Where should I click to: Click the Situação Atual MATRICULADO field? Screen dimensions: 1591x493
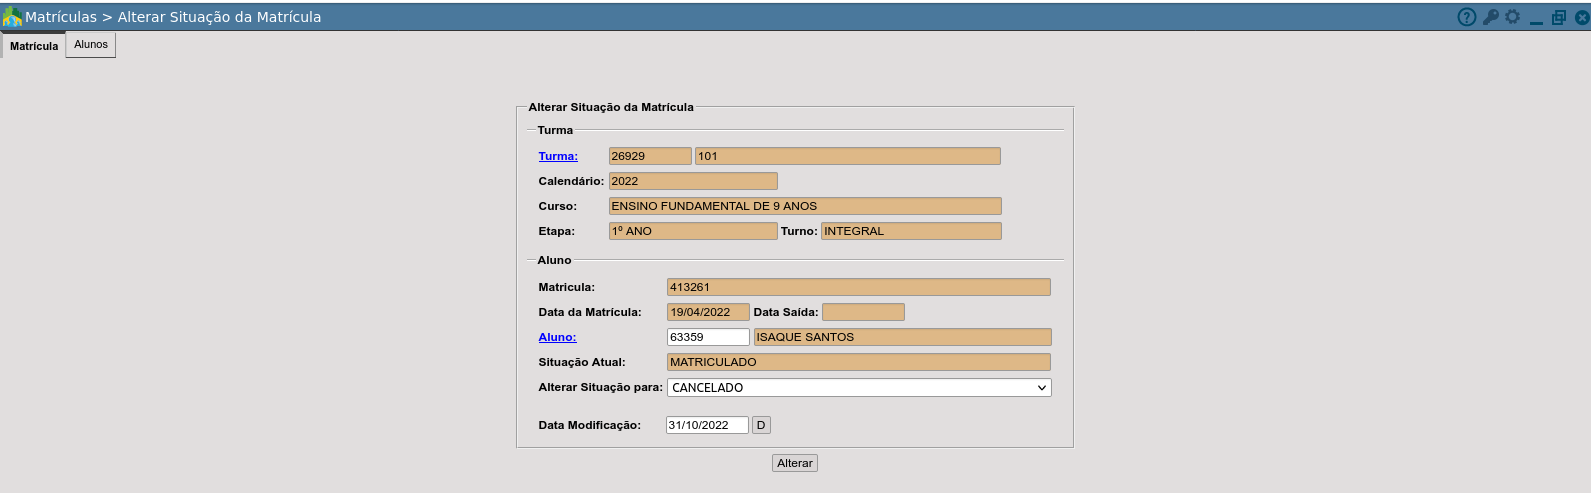[859, 362]
